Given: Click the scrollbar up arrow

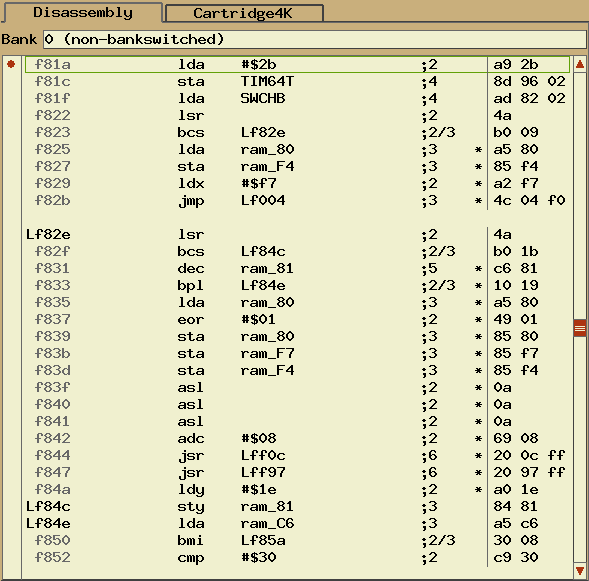Looking at the screenshot, I should [x=580, y=64].
